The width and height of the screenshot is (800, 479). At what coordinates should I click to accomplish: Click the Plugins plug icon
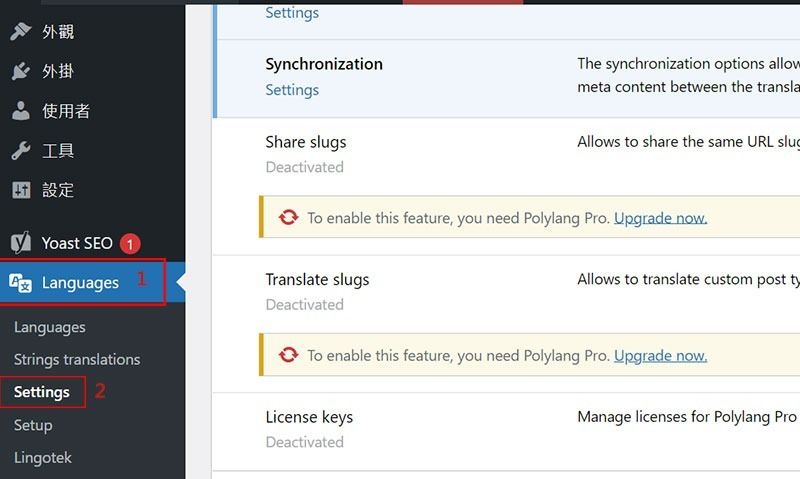coord(21,71)
